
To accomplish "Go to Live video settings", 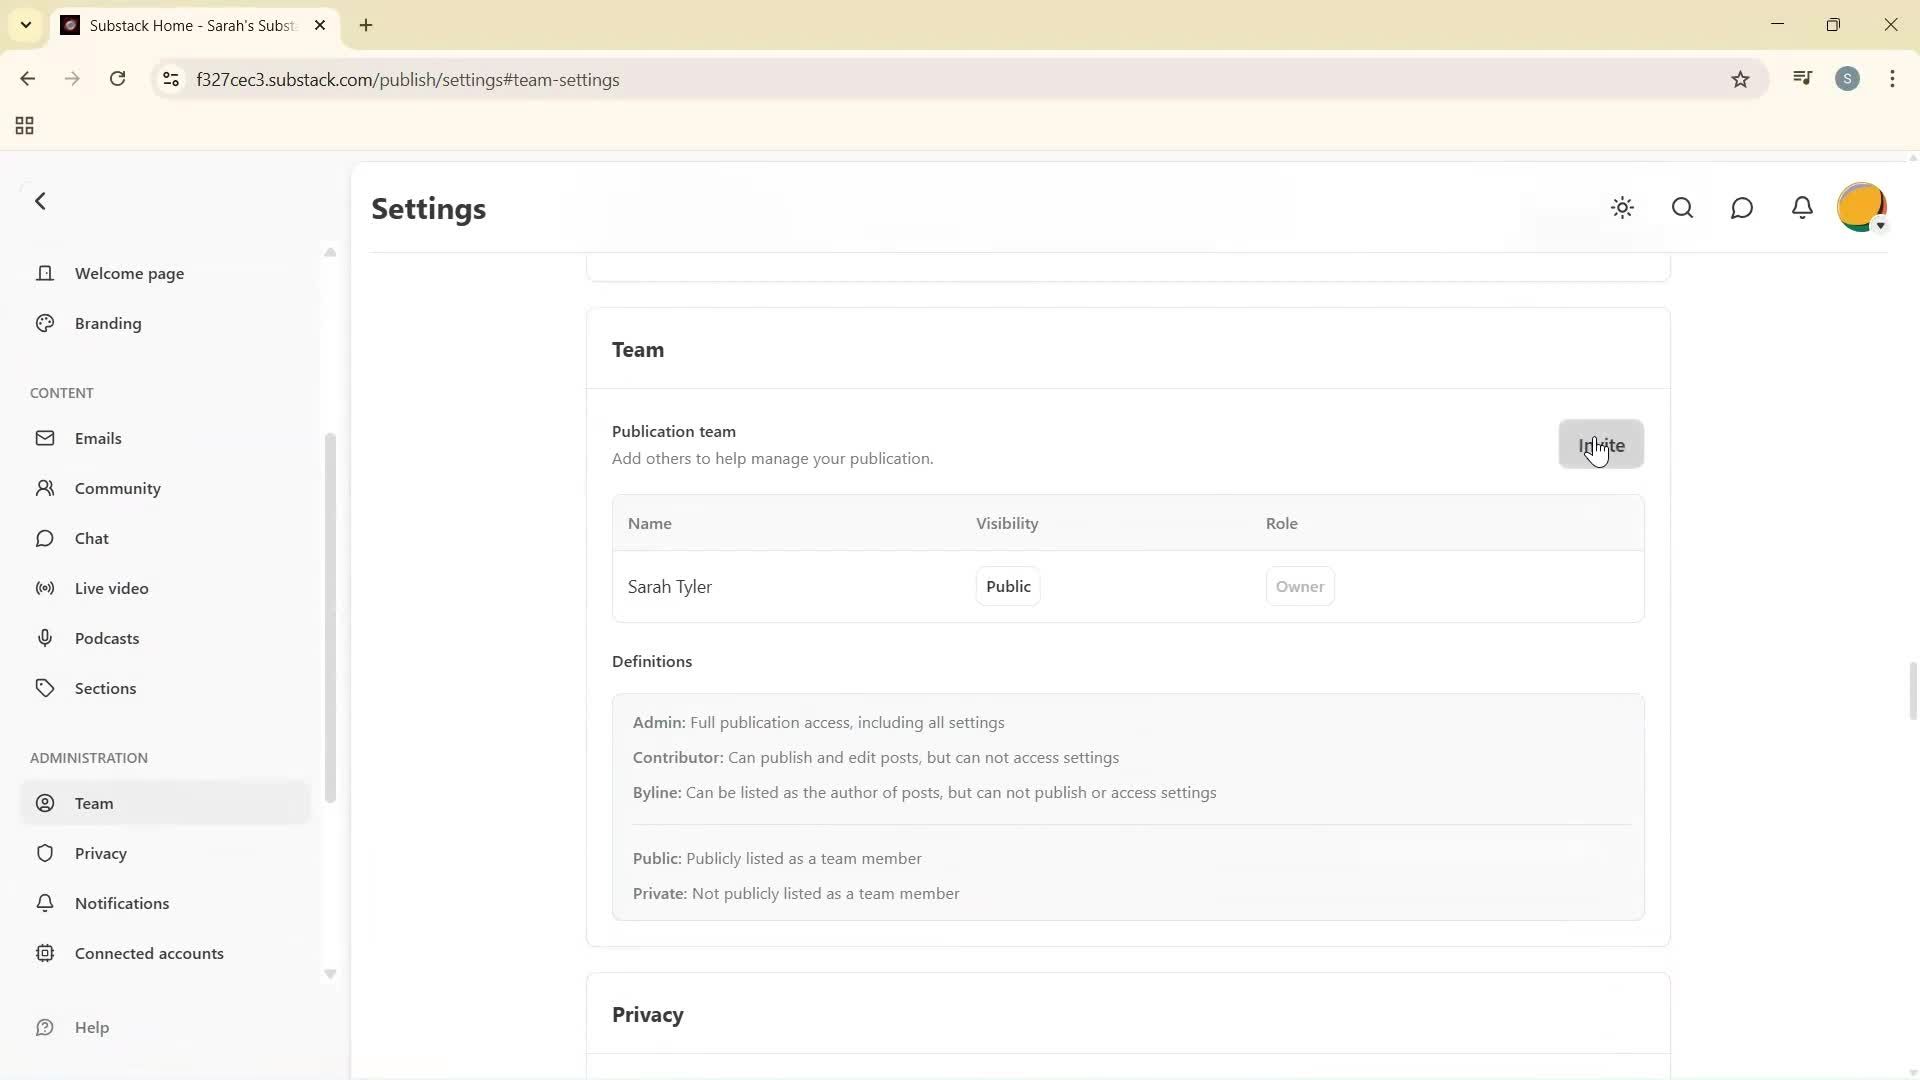I will [x=111, y=588].
